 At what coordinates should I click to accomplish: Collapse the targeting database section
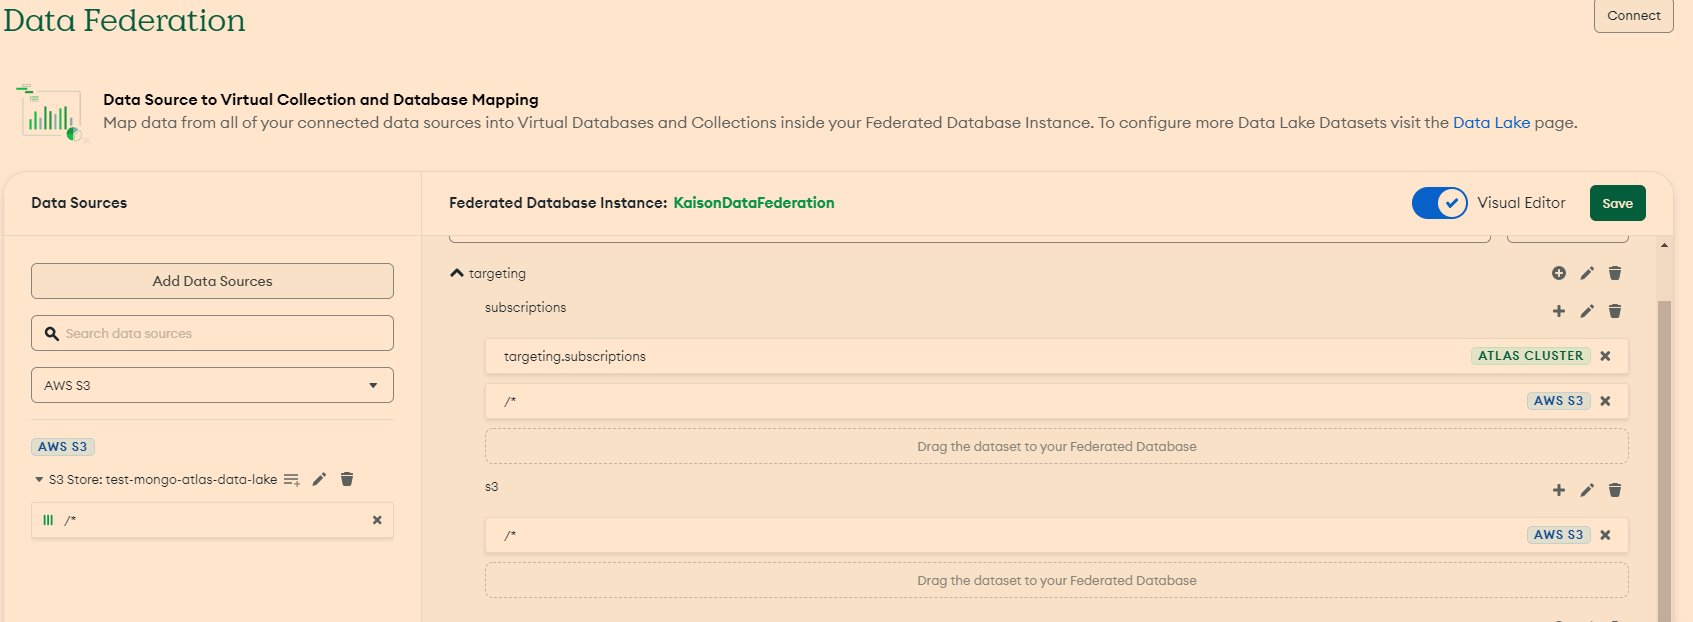(457, 273)
